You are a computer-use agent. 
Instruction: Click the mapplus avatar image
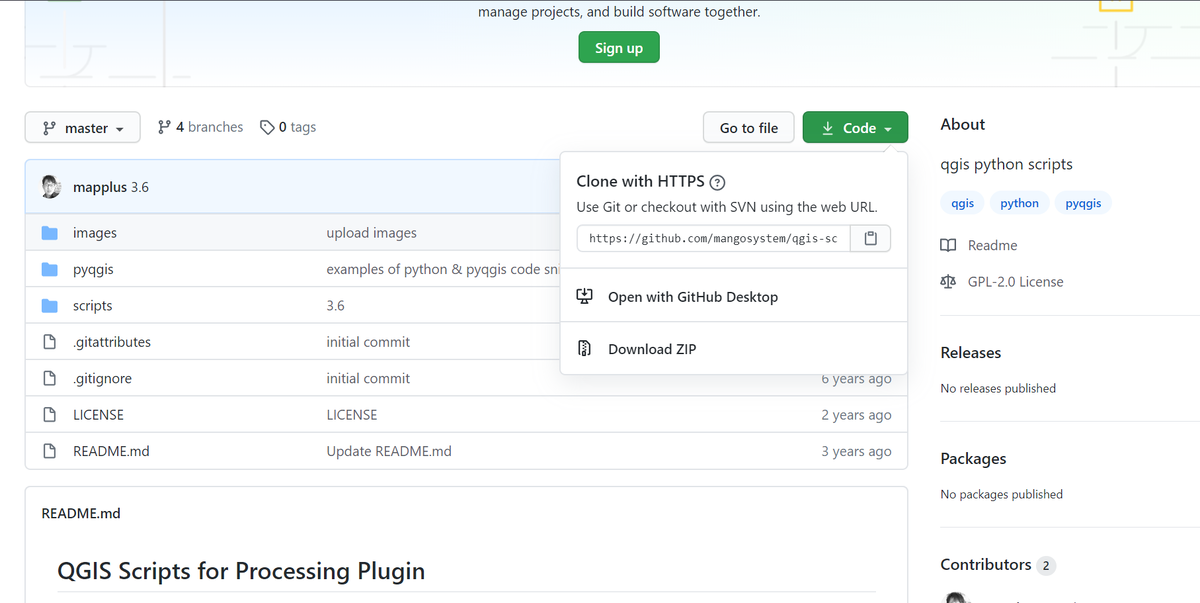[x=52, y=187]
